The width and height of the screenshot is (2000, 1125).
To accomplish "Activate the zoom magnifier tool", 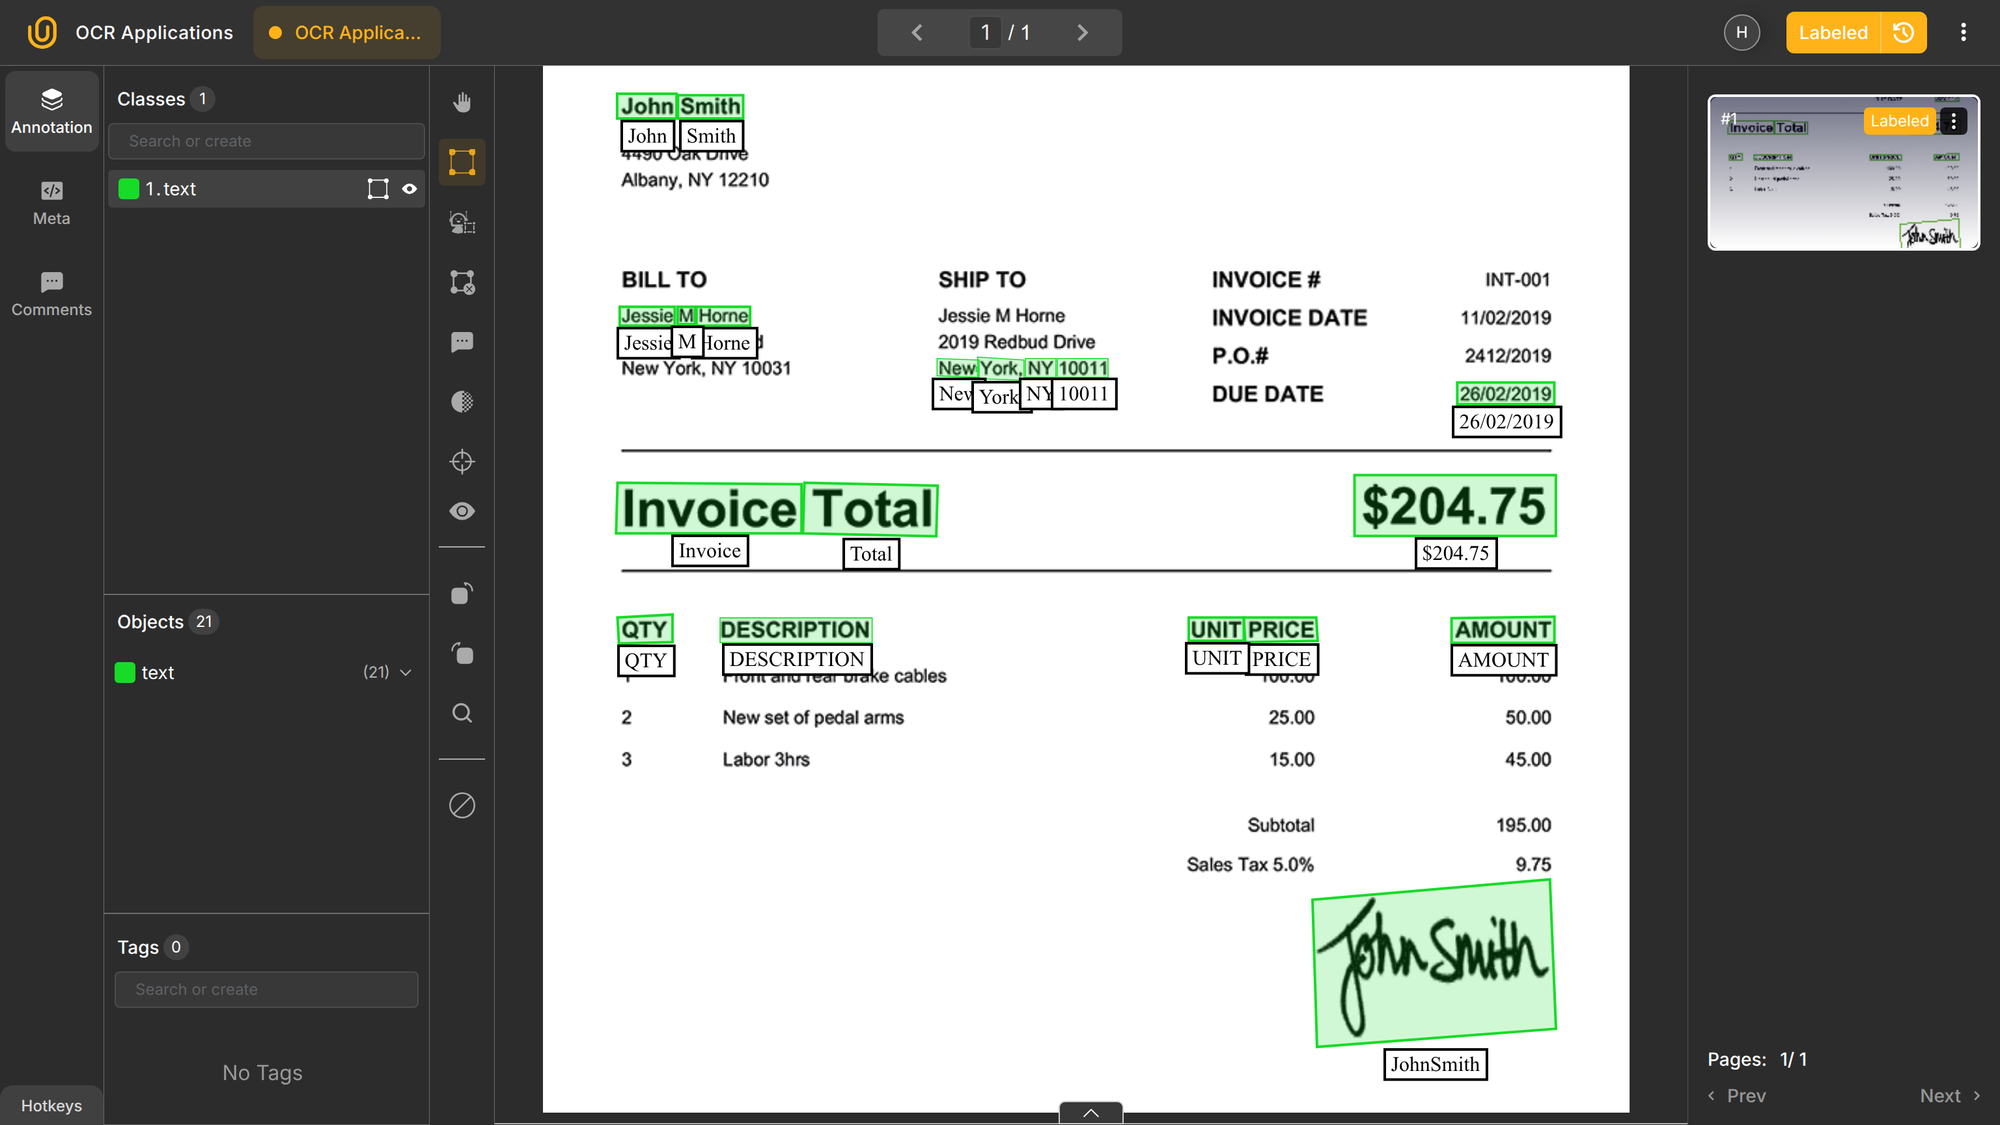I will (x=462, y=712).
